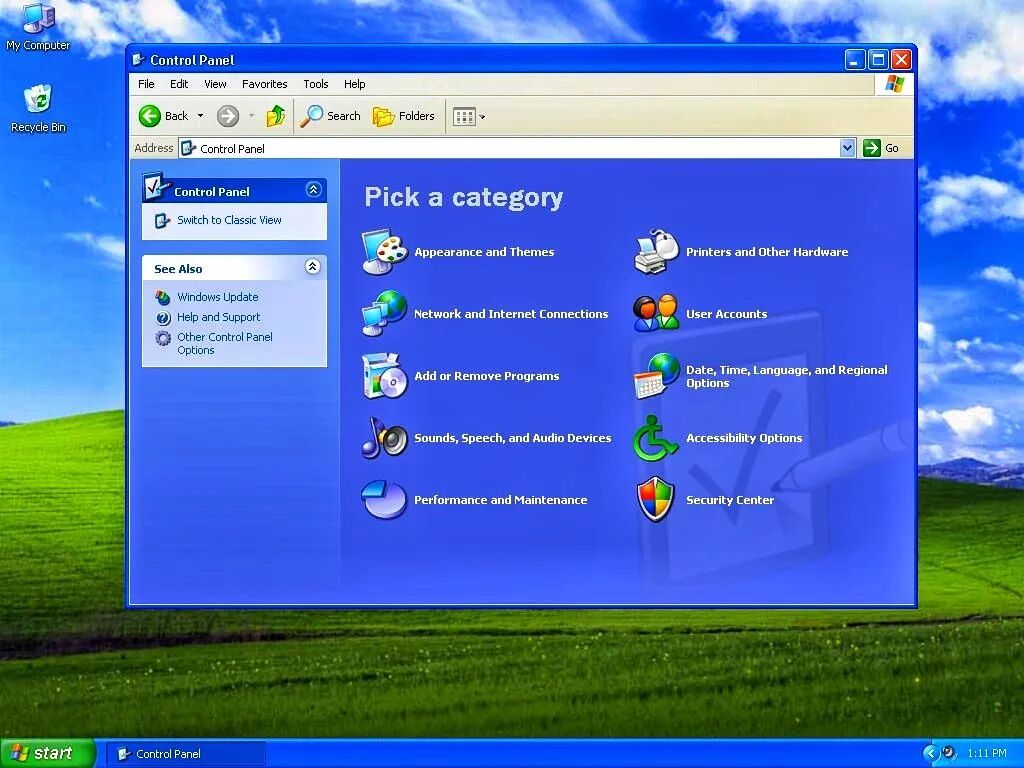Screen dimensions: 1024x768
Task: Toggle the Folders pane button
Action: [x=404, y=116]
